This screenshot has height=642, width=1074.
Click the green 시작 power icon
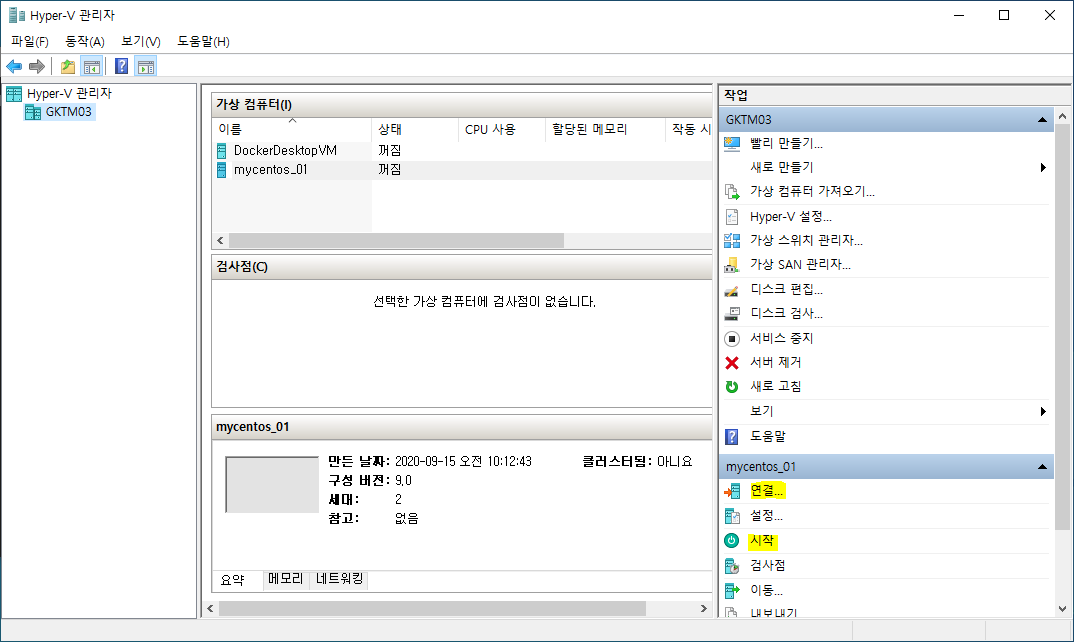pyautogui.click(x=732, y=541)
